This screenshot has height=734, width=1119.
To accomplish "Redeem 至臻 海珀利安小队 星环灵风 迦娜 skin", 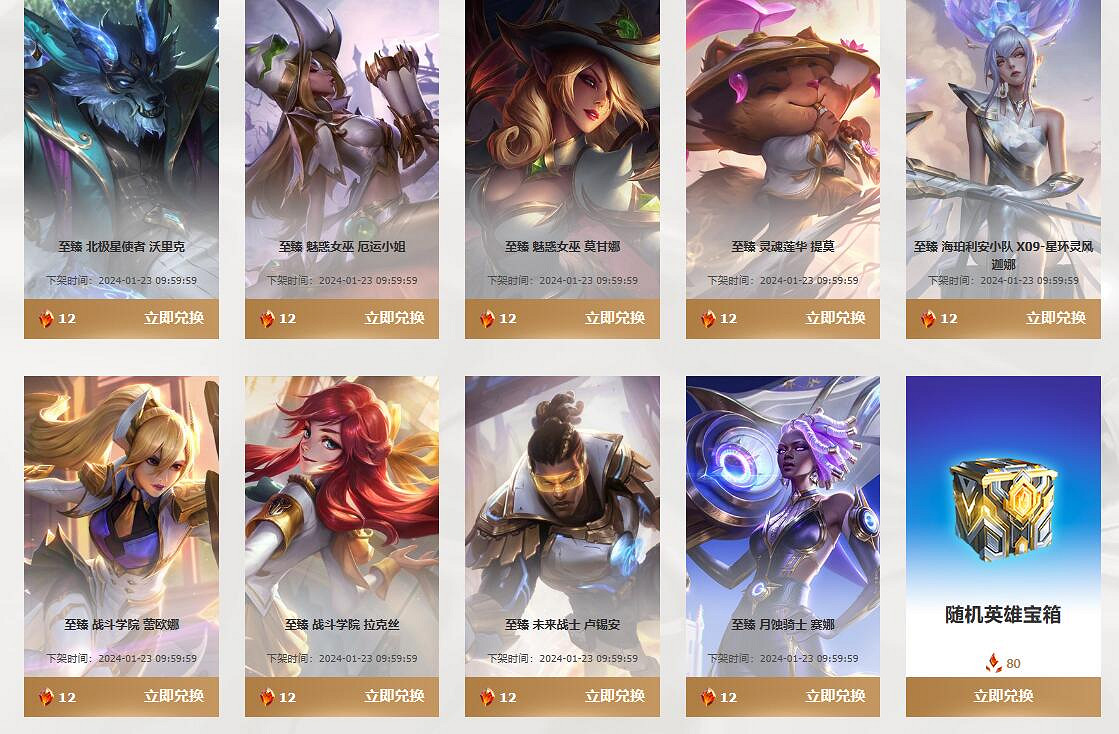I will pyautogui.click(x=1056, y=318).
